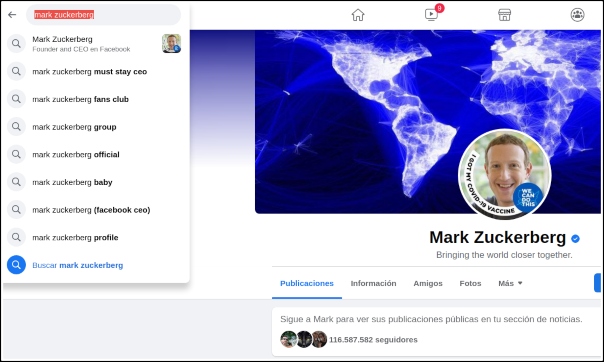Open Mark Zuckerberg's round profile picture
604x362 pixels.
point(505,174)
